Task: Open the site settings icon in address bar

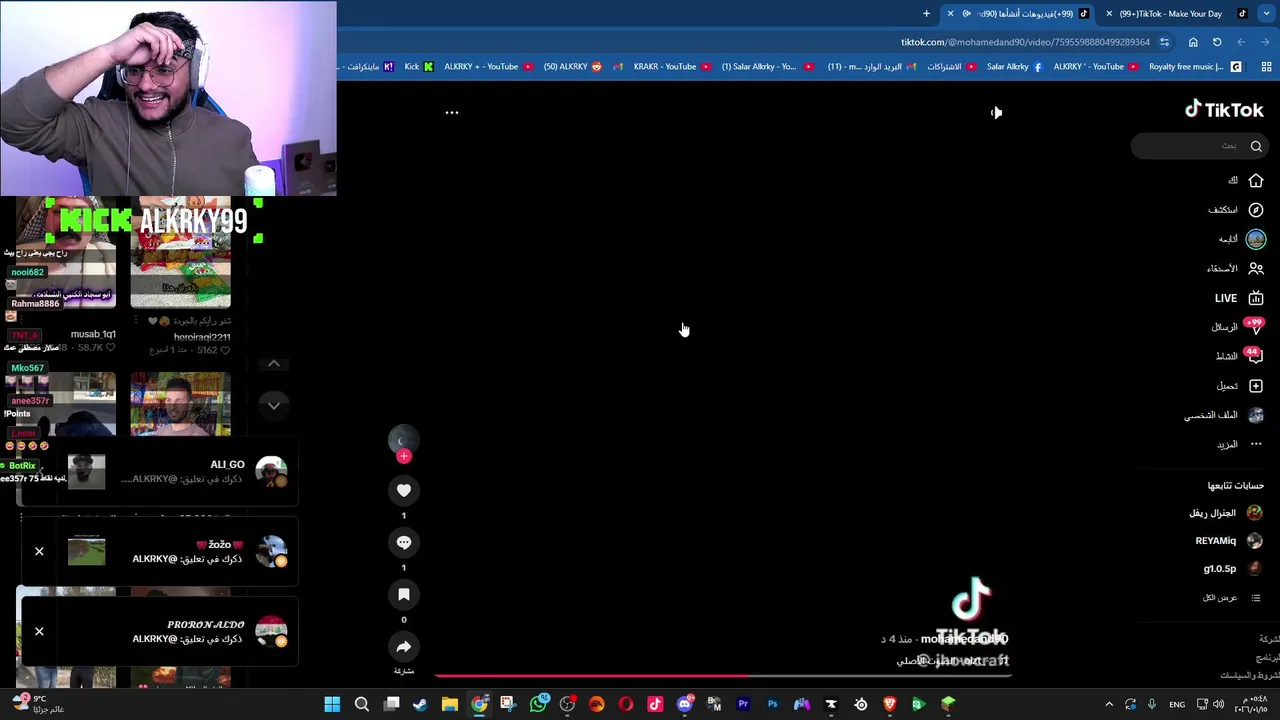Action: tap(1164, 42)
